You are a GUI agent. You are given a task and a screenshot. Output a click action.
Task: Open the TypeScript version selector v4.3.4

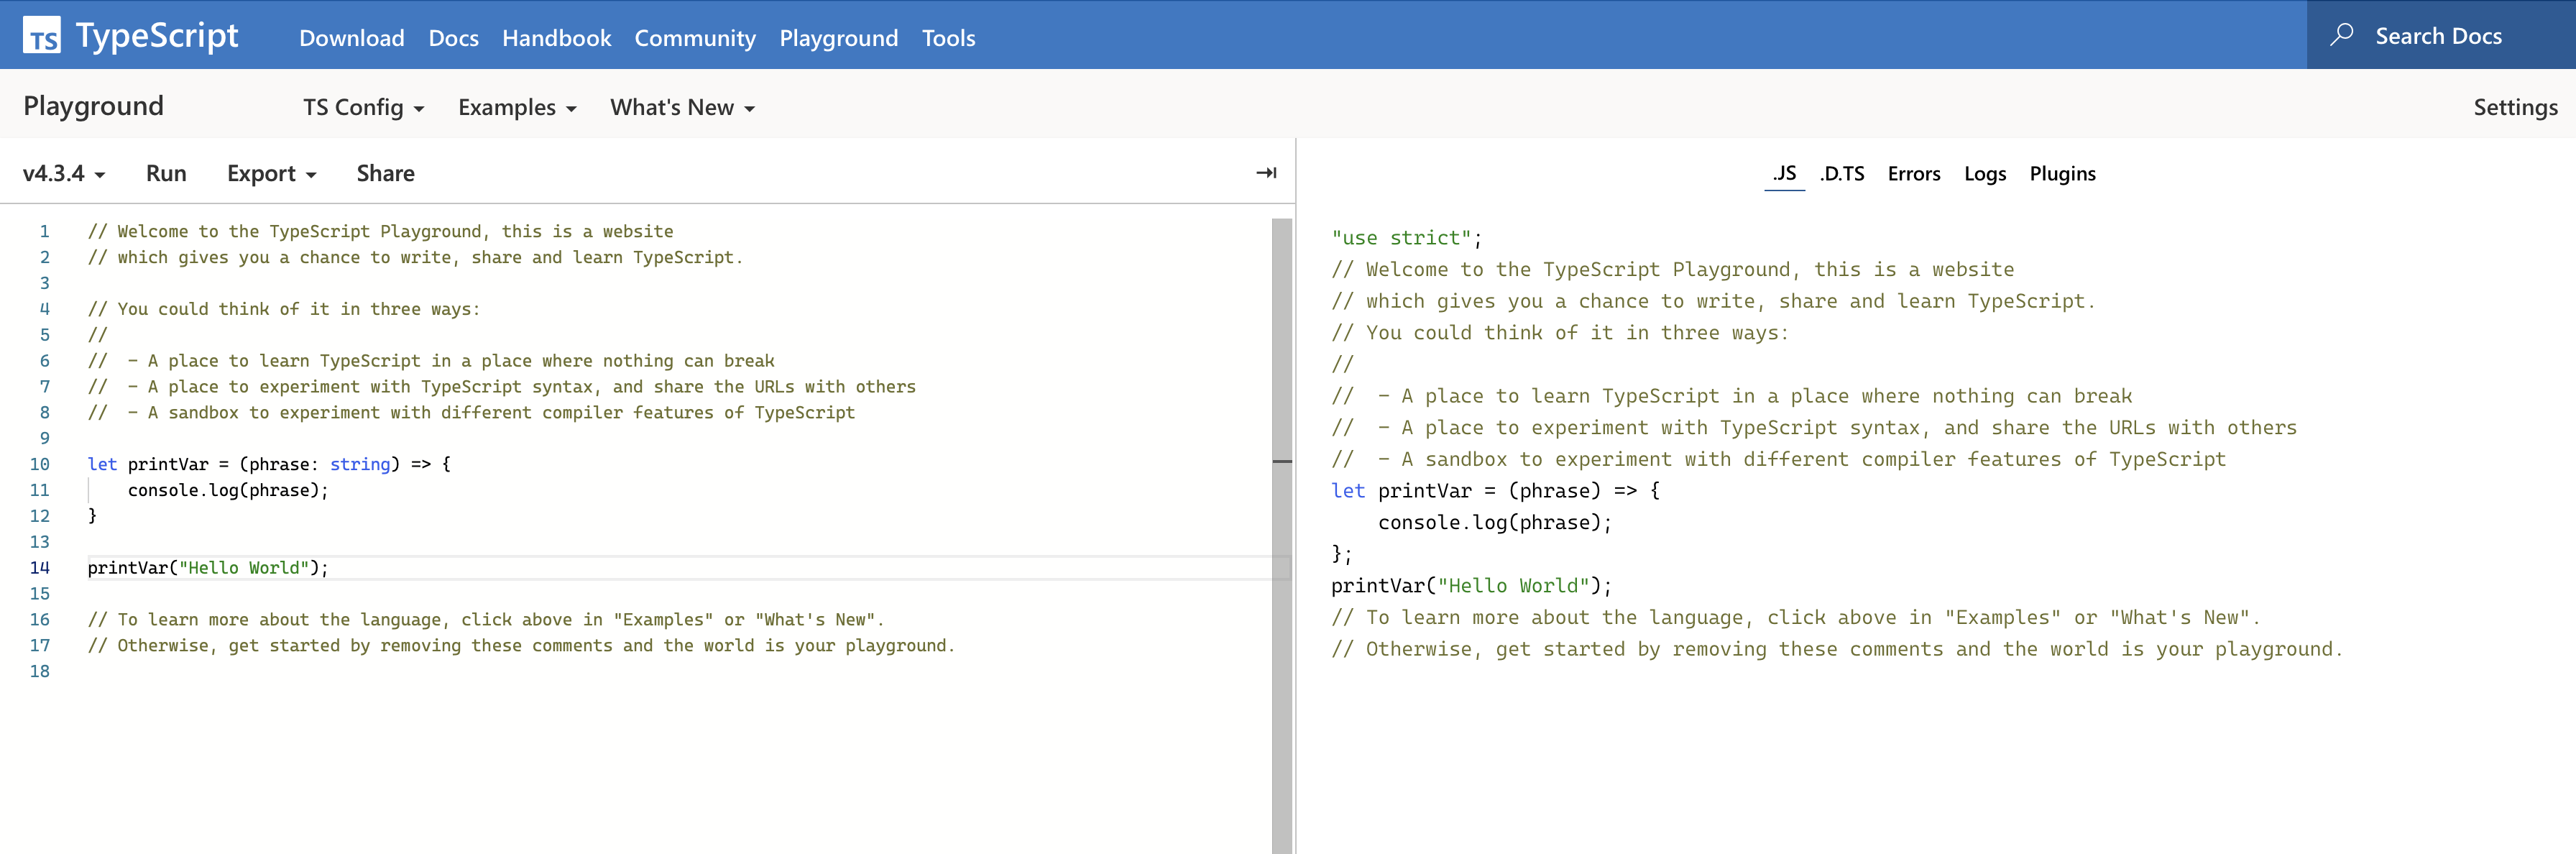61,172
